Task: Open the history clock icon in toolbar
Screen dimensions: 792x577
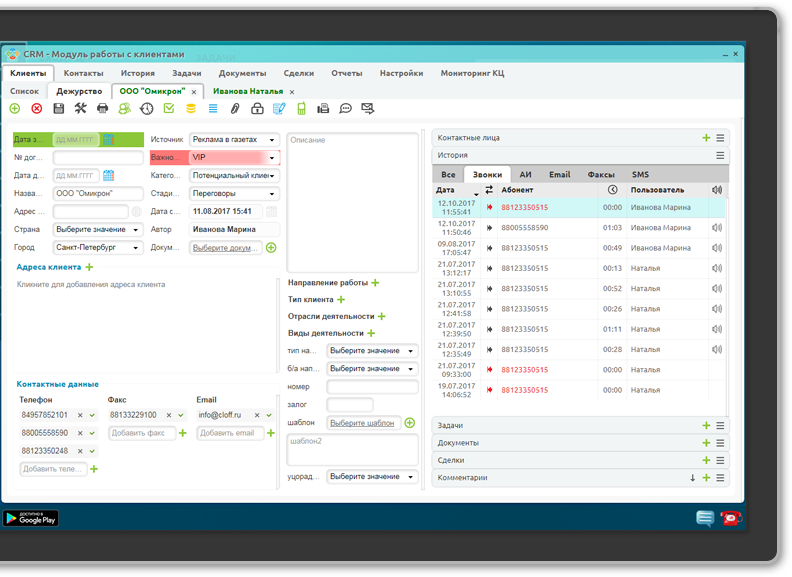Action: point(146,109)
